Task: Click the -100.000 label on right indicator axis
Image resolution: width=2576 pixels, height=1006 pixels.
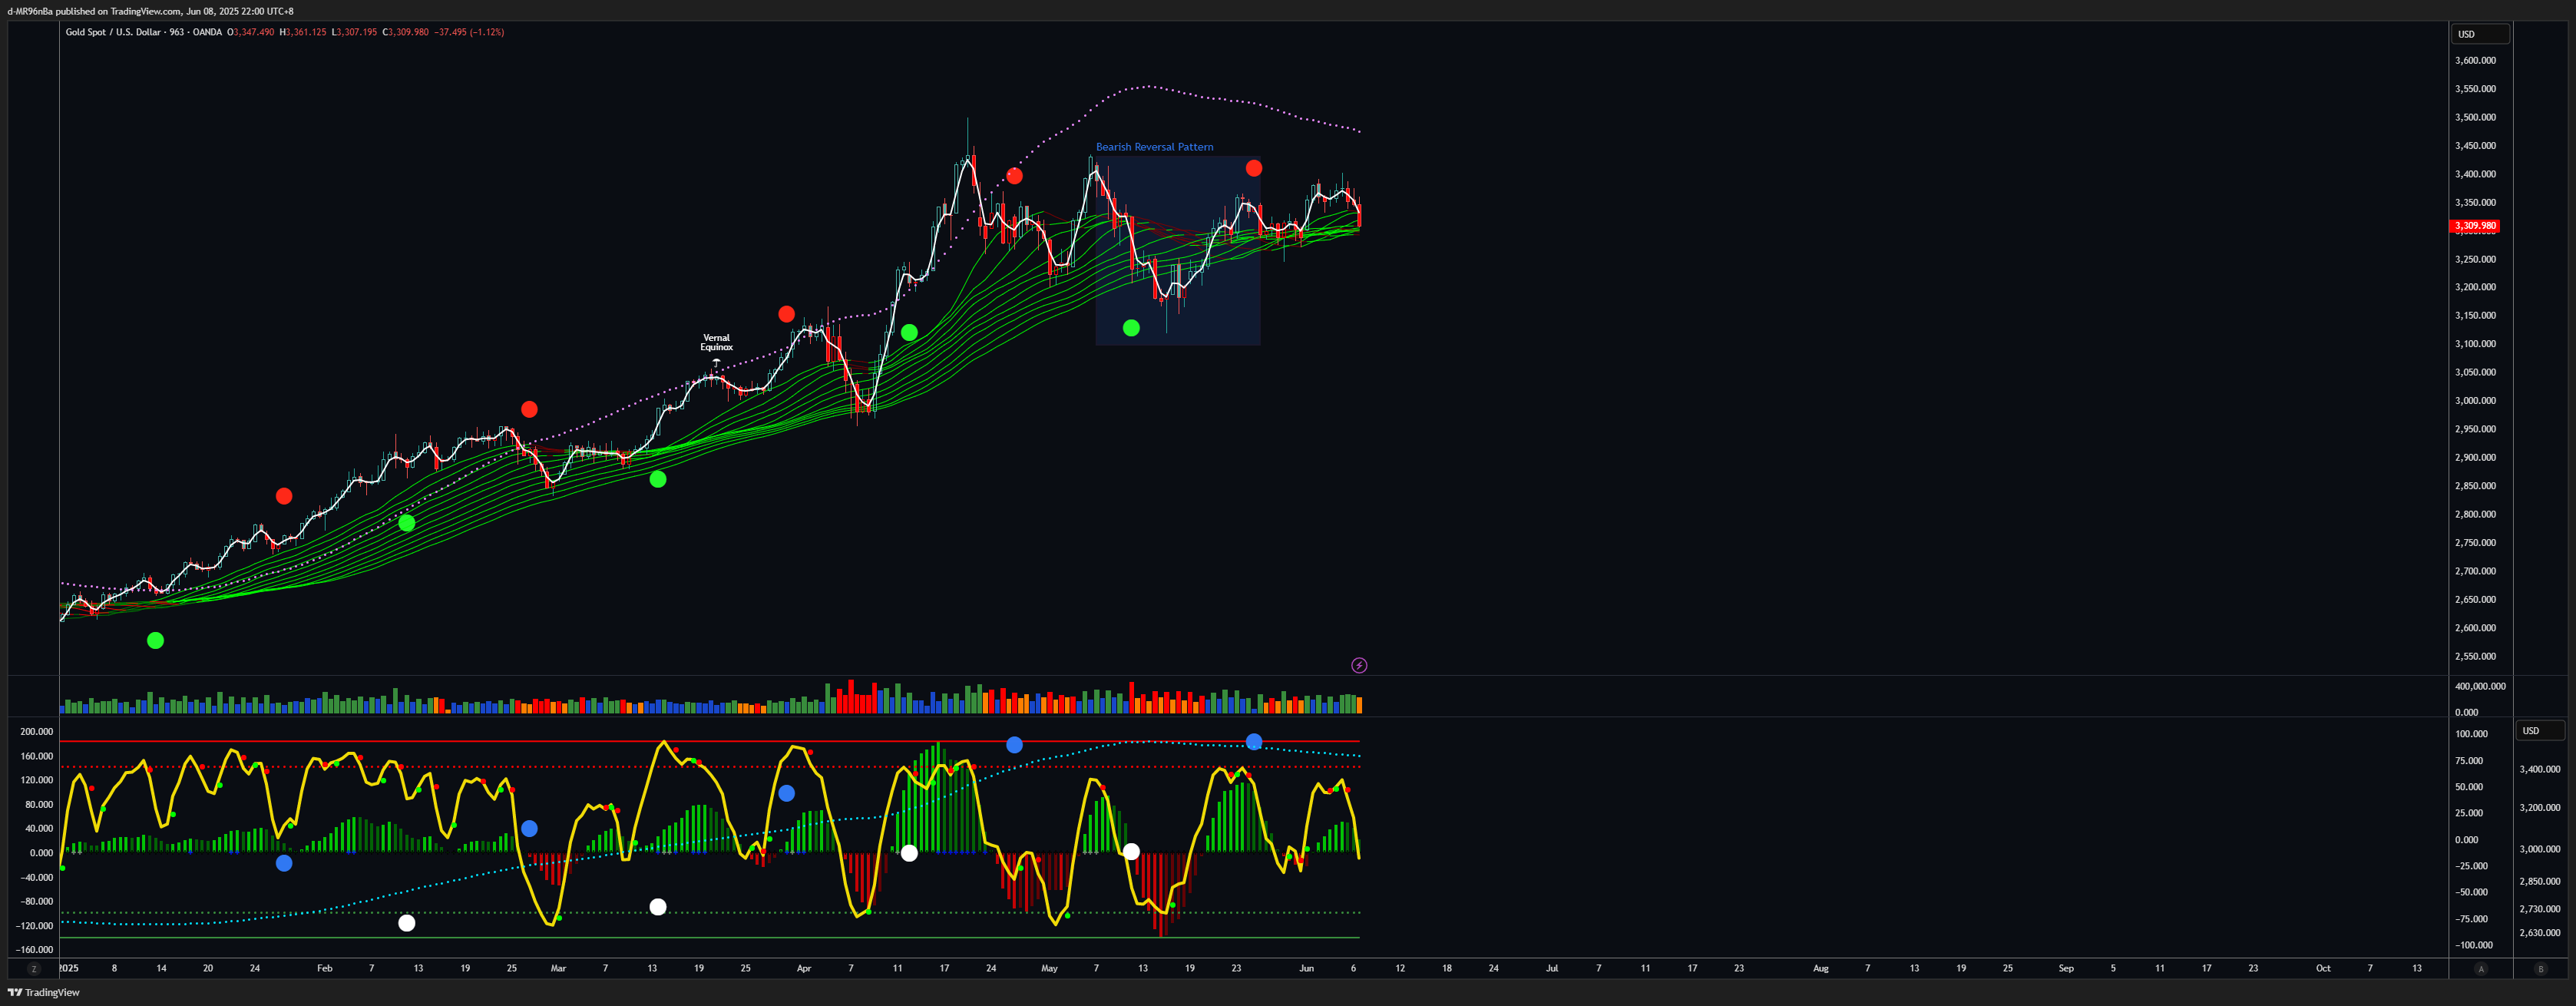Action: (x=2475, y=945)
